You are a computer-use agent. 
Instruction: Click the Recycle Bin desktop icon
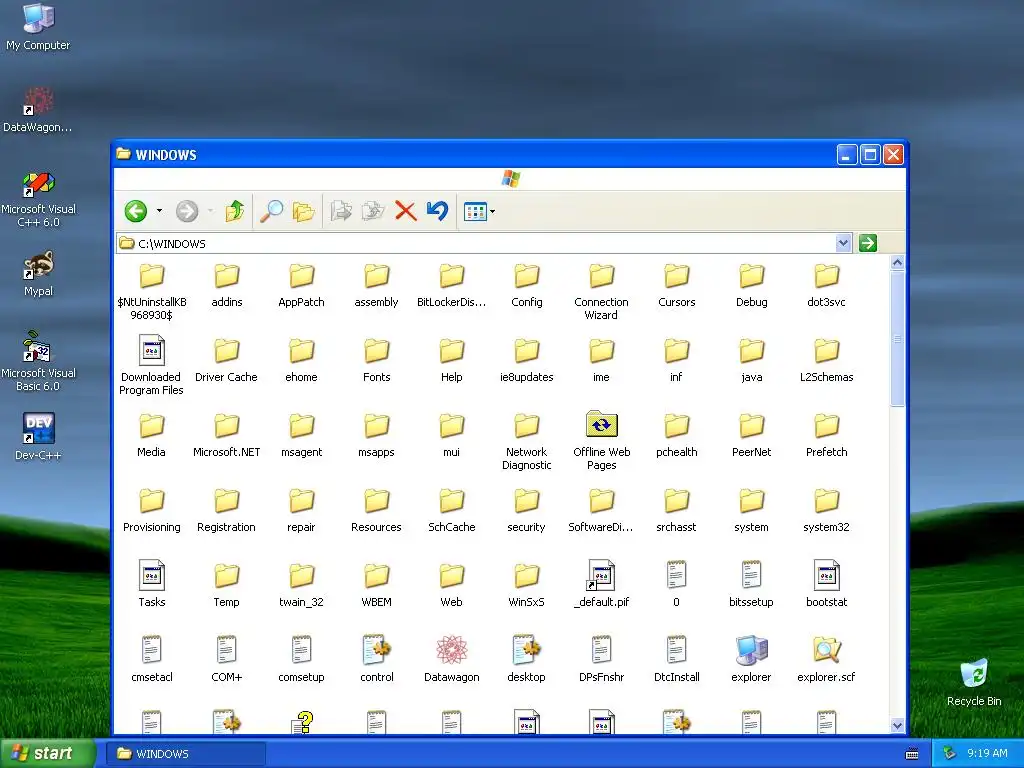pyautogui.click(x=974, y=683)
